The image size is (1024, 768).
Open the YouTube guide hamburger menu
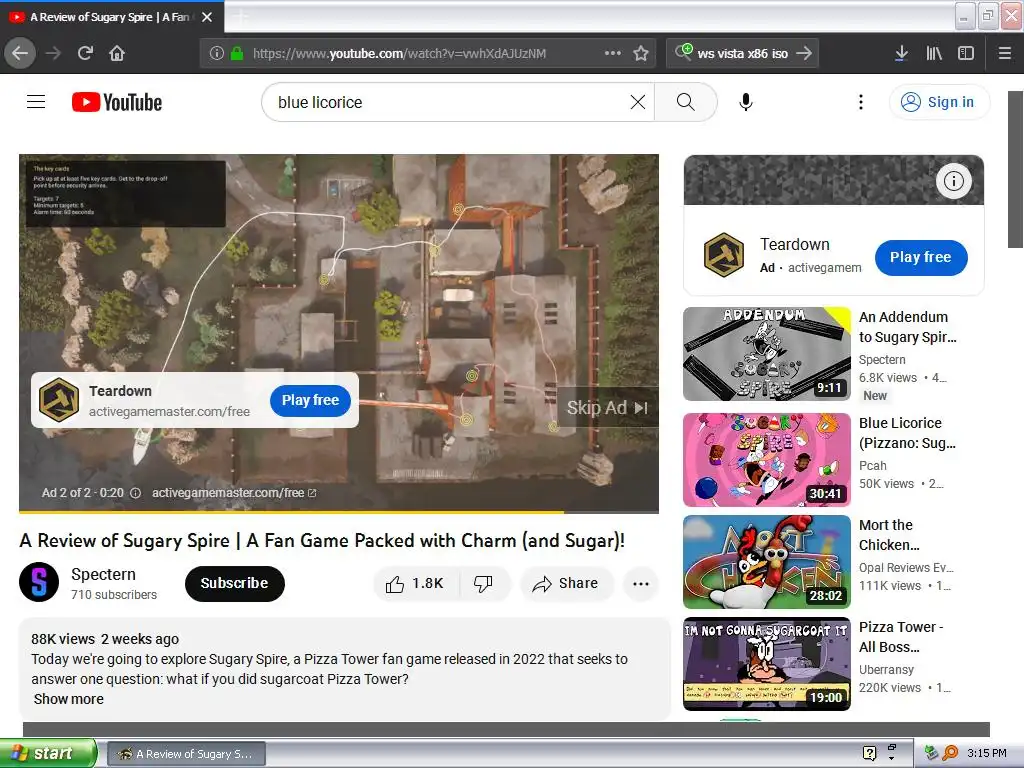click(36, 102)
